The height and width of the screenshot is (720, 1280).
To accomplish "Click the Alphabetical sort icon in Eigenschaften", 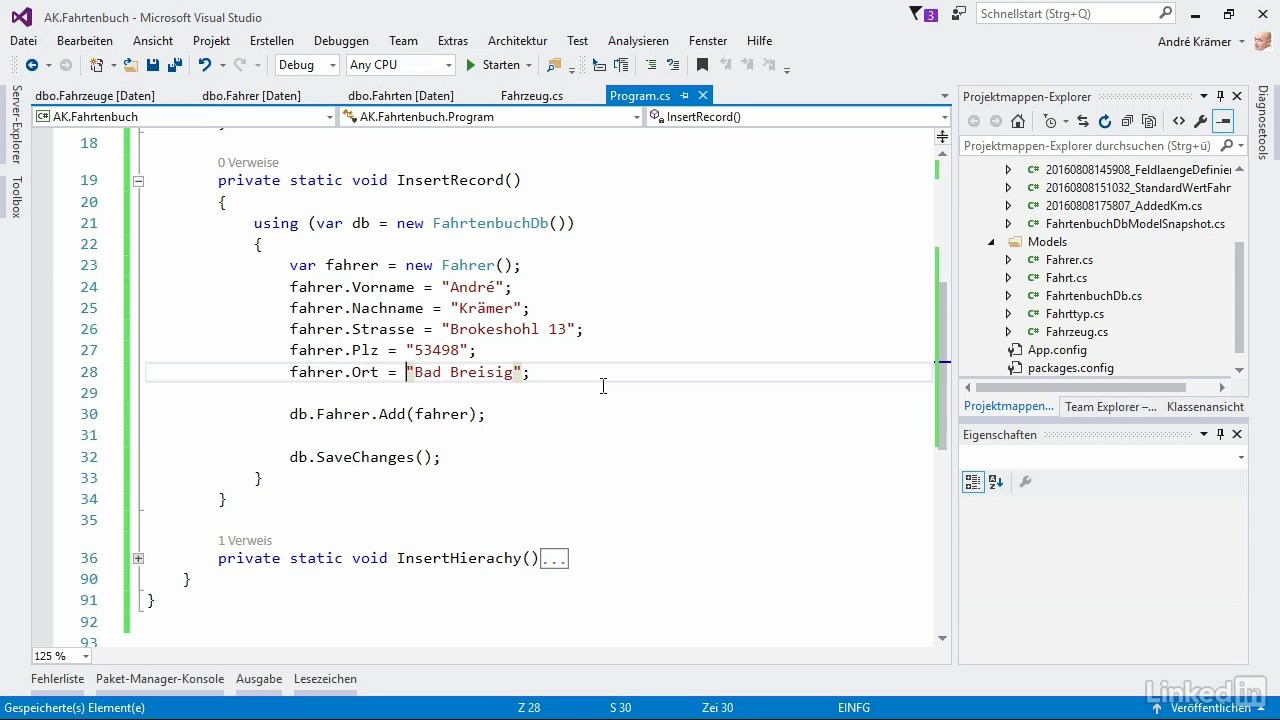I will pos(996,482).
